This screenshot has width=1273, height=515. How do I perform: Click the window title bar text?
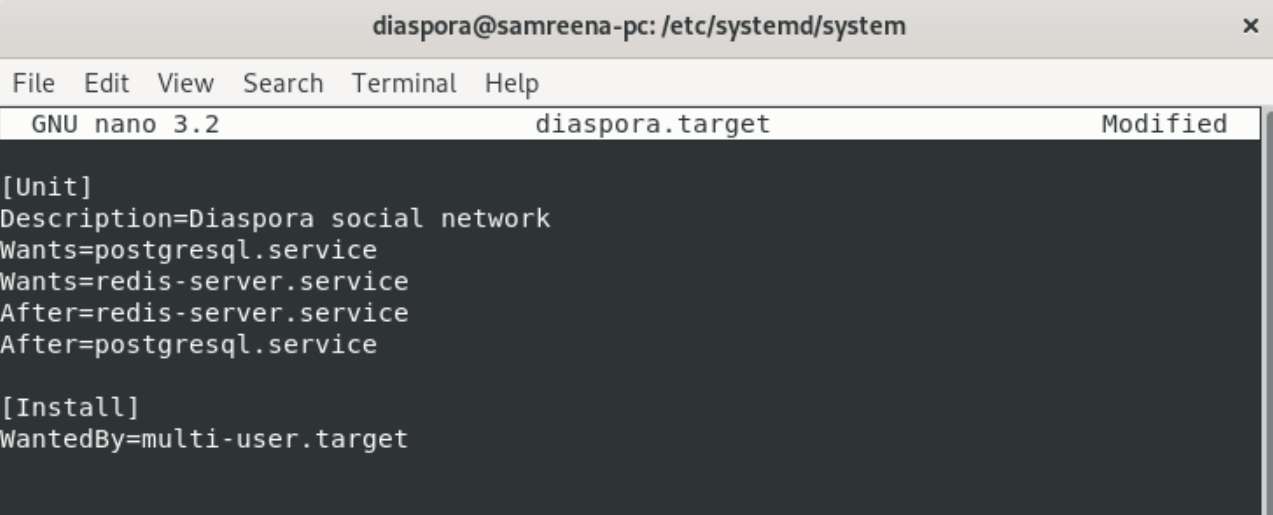639,28
